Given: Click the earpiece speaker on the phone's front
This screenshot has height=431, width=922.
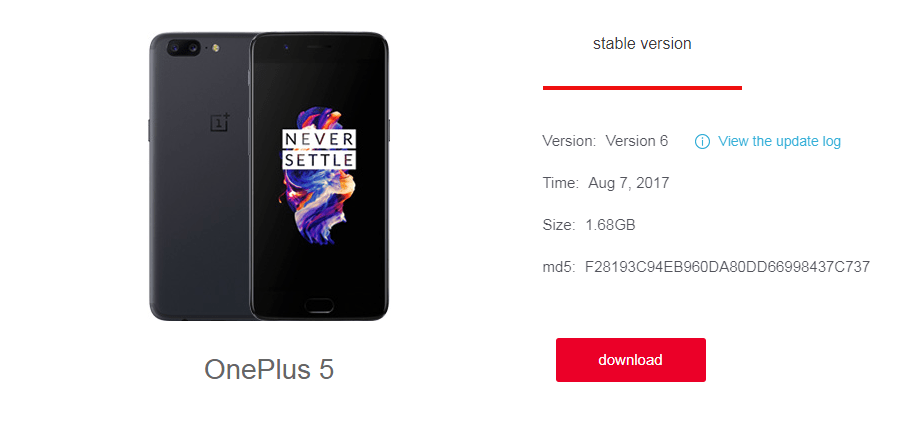Looking at the screenshot, I should (x=318, y=45).
